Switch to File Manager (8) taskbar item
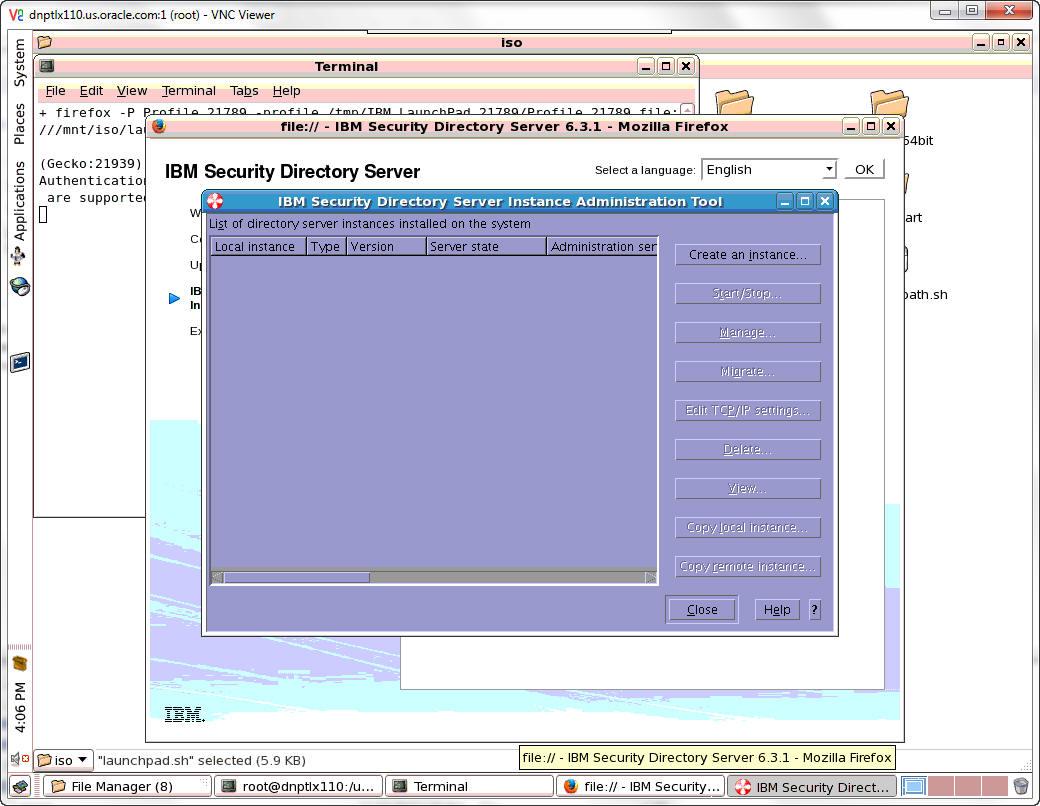The image size is (1040, 806). tap(127, 787)
